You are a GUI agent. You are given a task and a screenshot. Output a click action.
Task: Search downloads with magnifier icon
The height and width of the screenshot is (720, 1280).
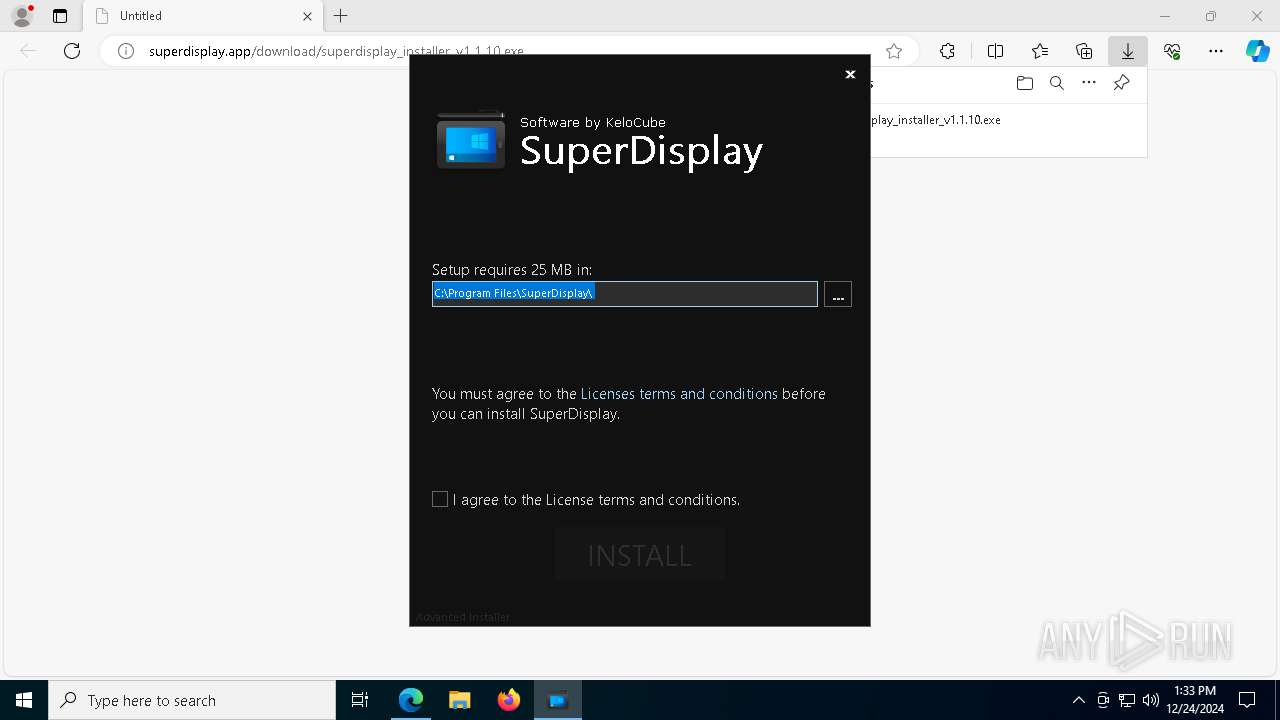point(1056,83)
